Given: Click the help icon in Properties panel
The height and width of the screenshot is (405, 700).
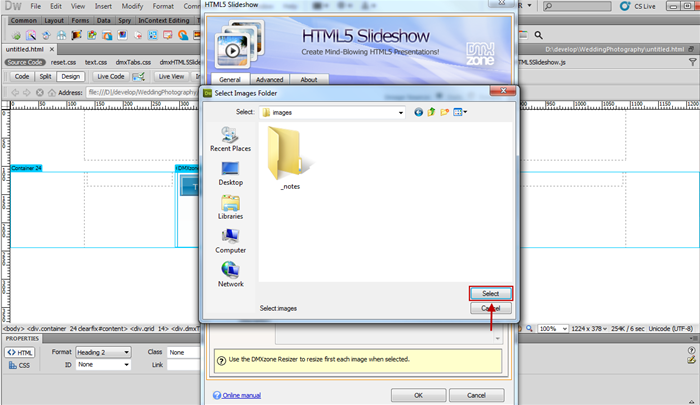Looking at the screenshot, I should [692, 351].
